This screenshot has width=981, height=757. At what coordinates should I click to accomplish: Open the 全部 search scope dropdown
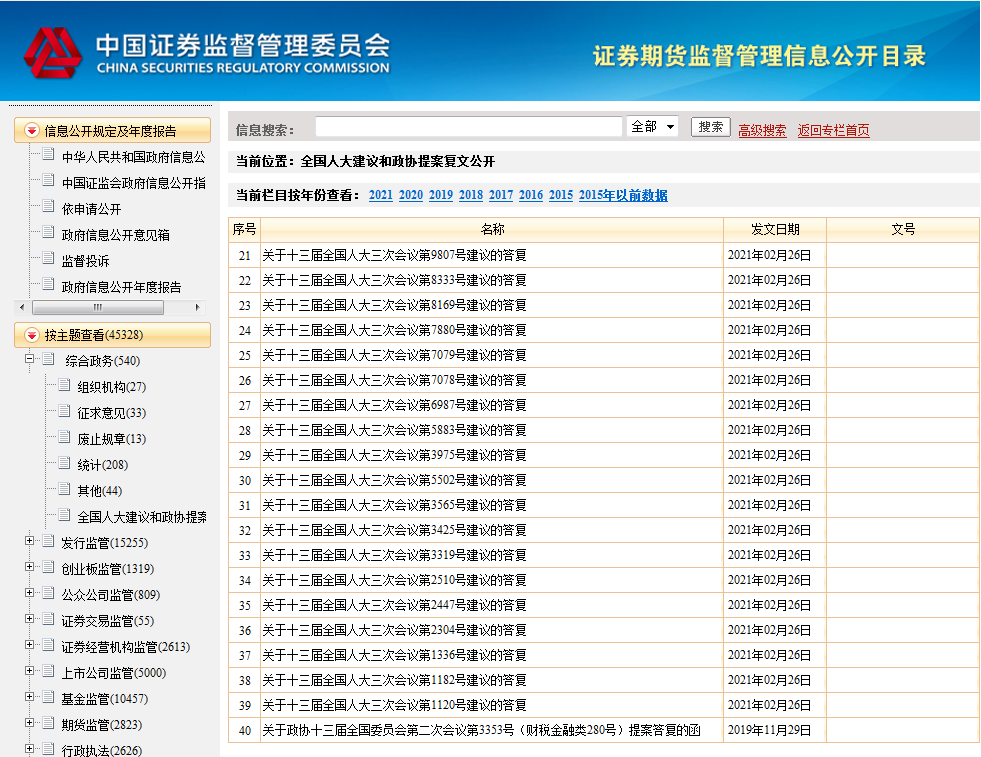pyautogui.click(x=652, y=126)
